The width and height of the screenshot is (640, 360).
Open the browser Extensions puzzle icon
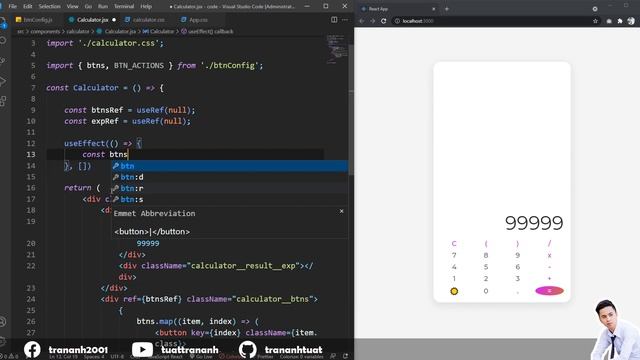coord(620,21)
